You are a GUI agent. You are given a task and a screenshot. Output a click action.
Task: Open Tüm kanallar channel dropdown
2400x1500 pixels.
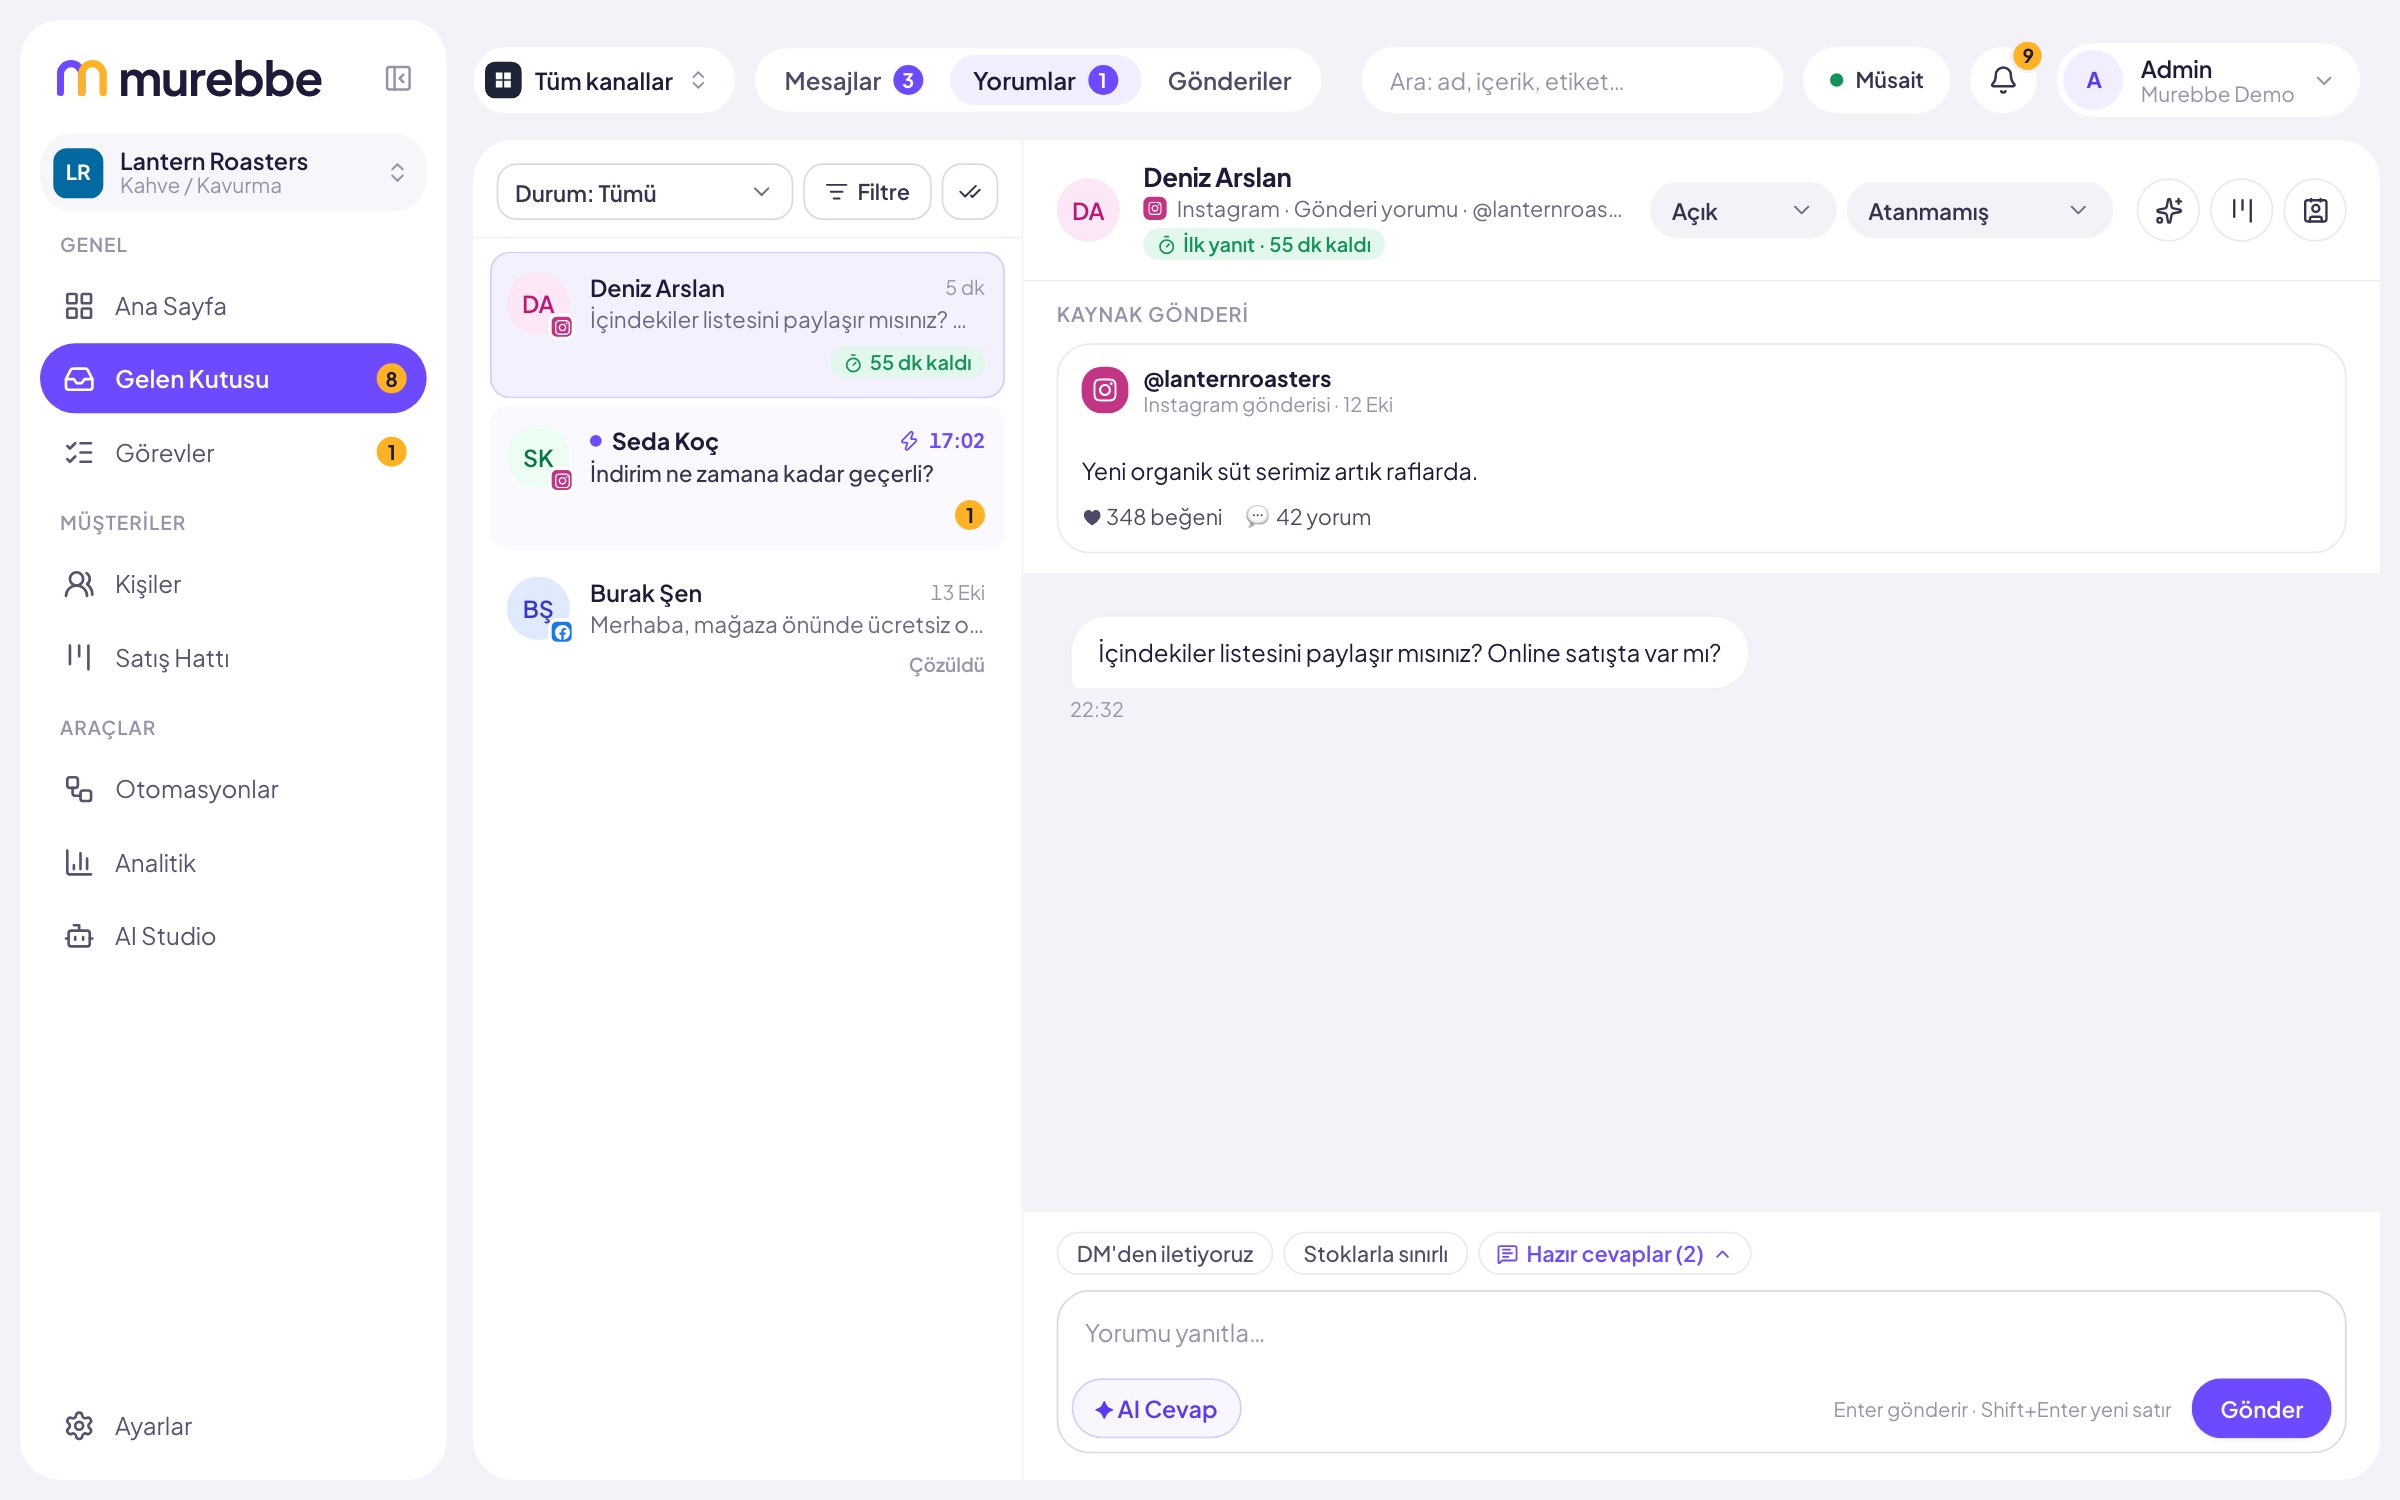point(604,80)
